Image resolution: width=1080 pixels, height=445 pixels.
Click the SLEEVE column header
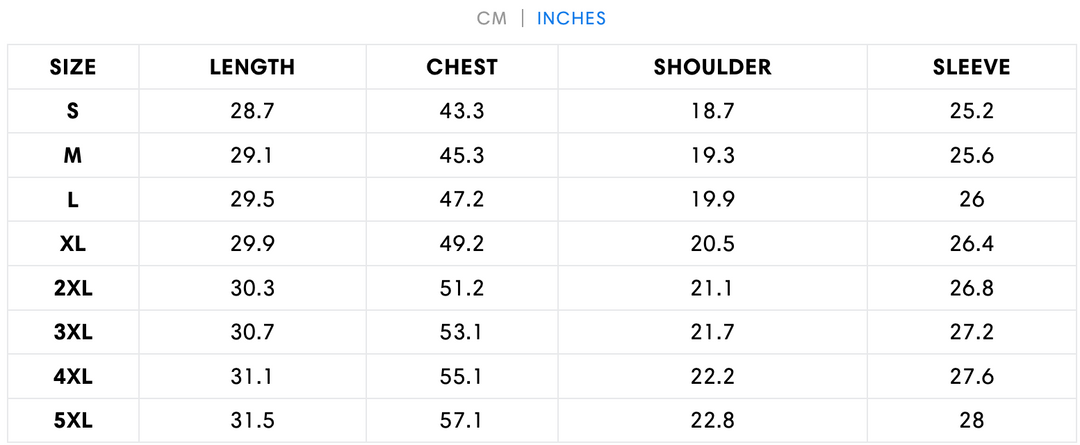coord(971,67)
